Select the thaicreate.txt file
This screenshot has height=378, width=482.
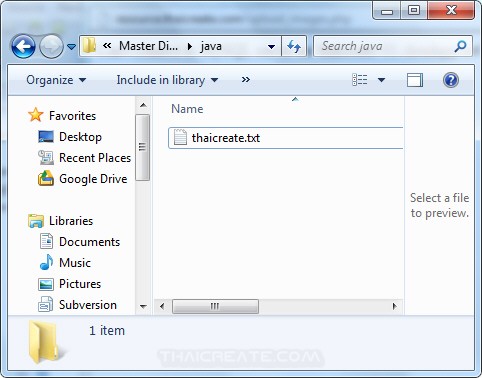[286, 138]
